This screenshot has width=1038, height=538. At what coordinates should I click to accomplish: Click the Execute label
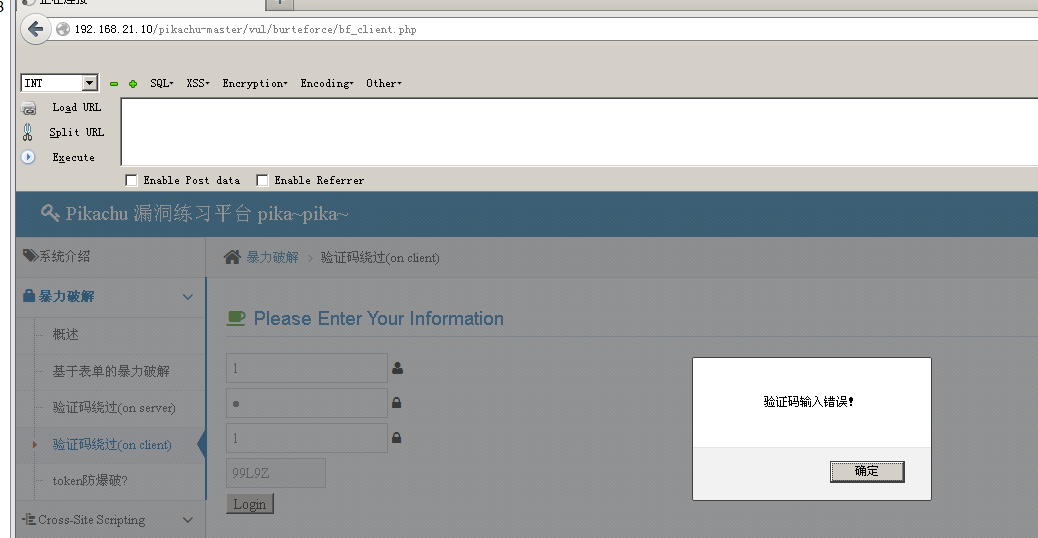pos(73,157)
